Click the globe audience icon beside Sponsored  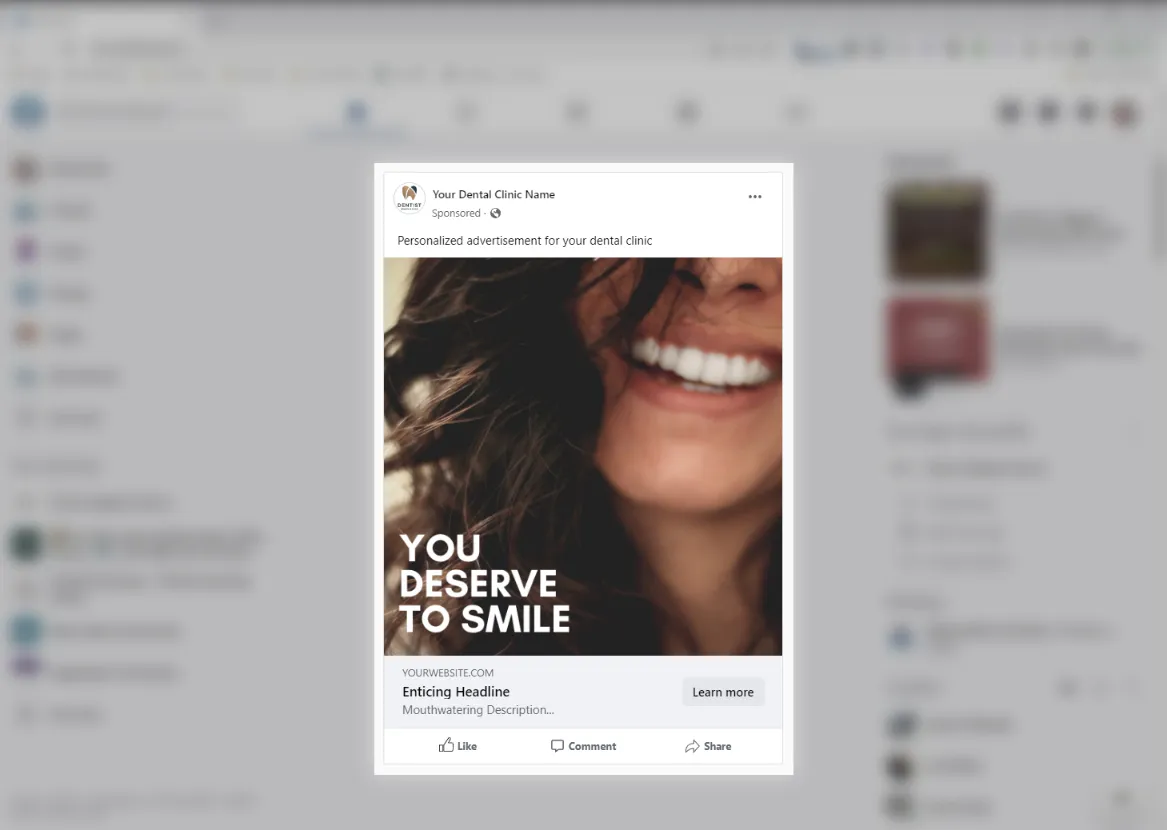pos(495,213)
